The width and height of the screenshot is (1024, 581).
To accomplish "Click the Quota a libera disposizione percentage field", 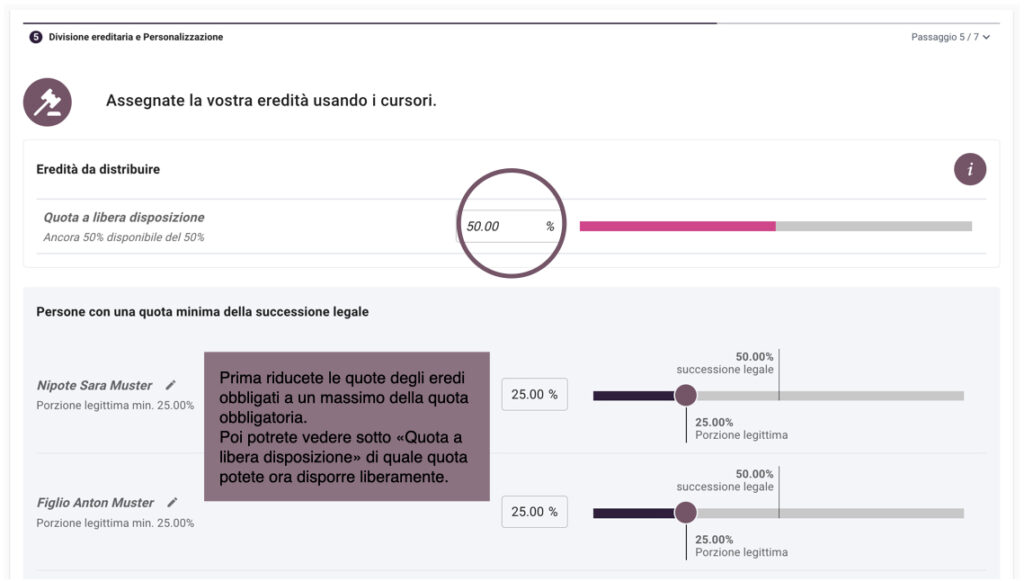I will [500, 226].
